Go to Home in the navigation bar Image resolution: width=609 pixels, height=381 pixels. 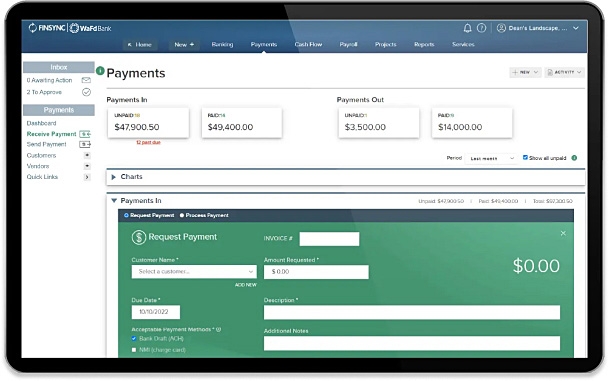point(140,45)
